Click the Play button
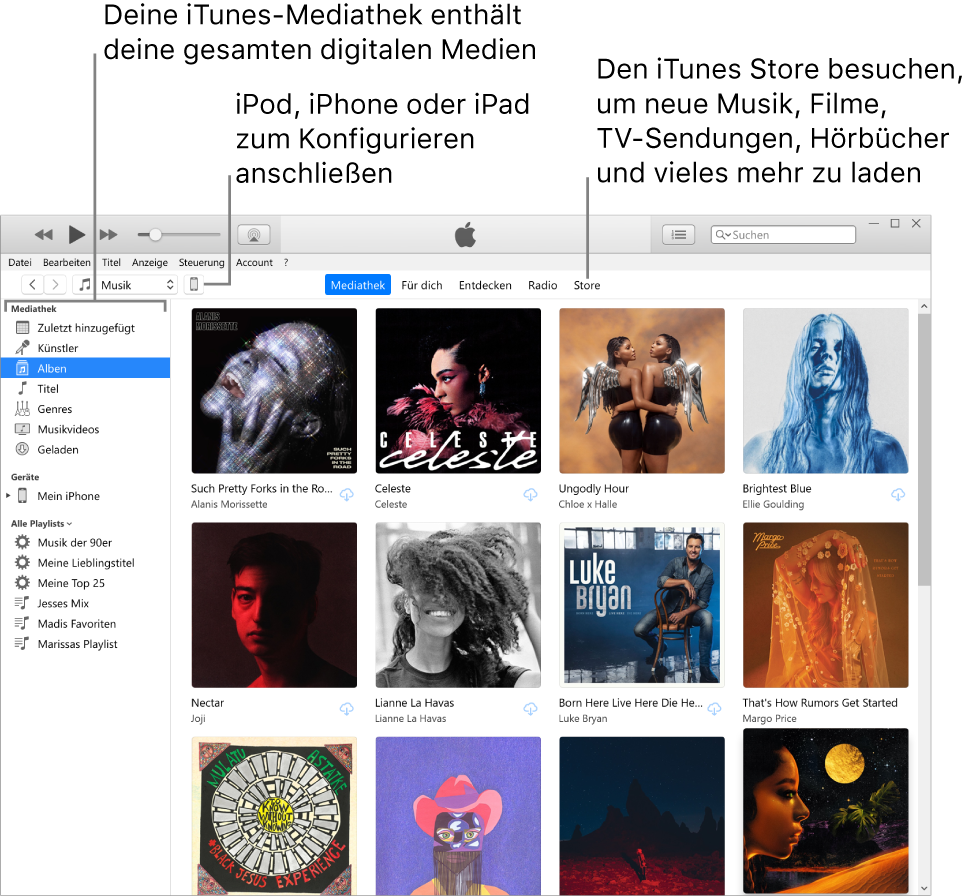974x896 pixels. tap(76, 235)
